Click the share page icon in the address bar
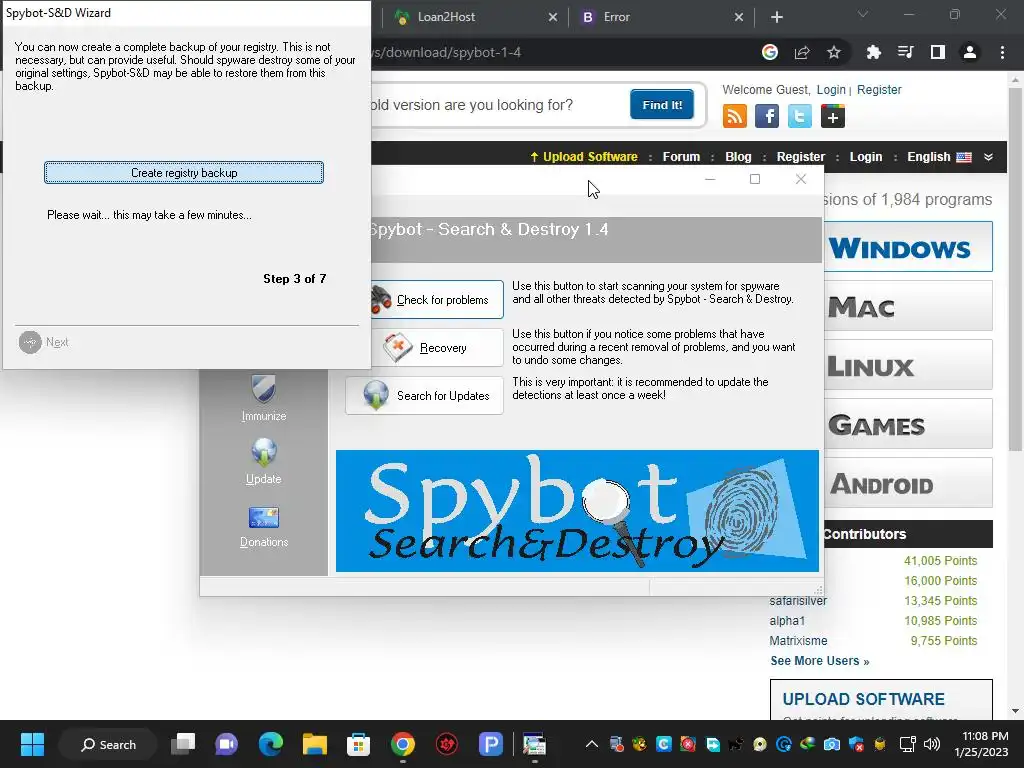The image size is (1024, 768). click(x=802, y=52)
